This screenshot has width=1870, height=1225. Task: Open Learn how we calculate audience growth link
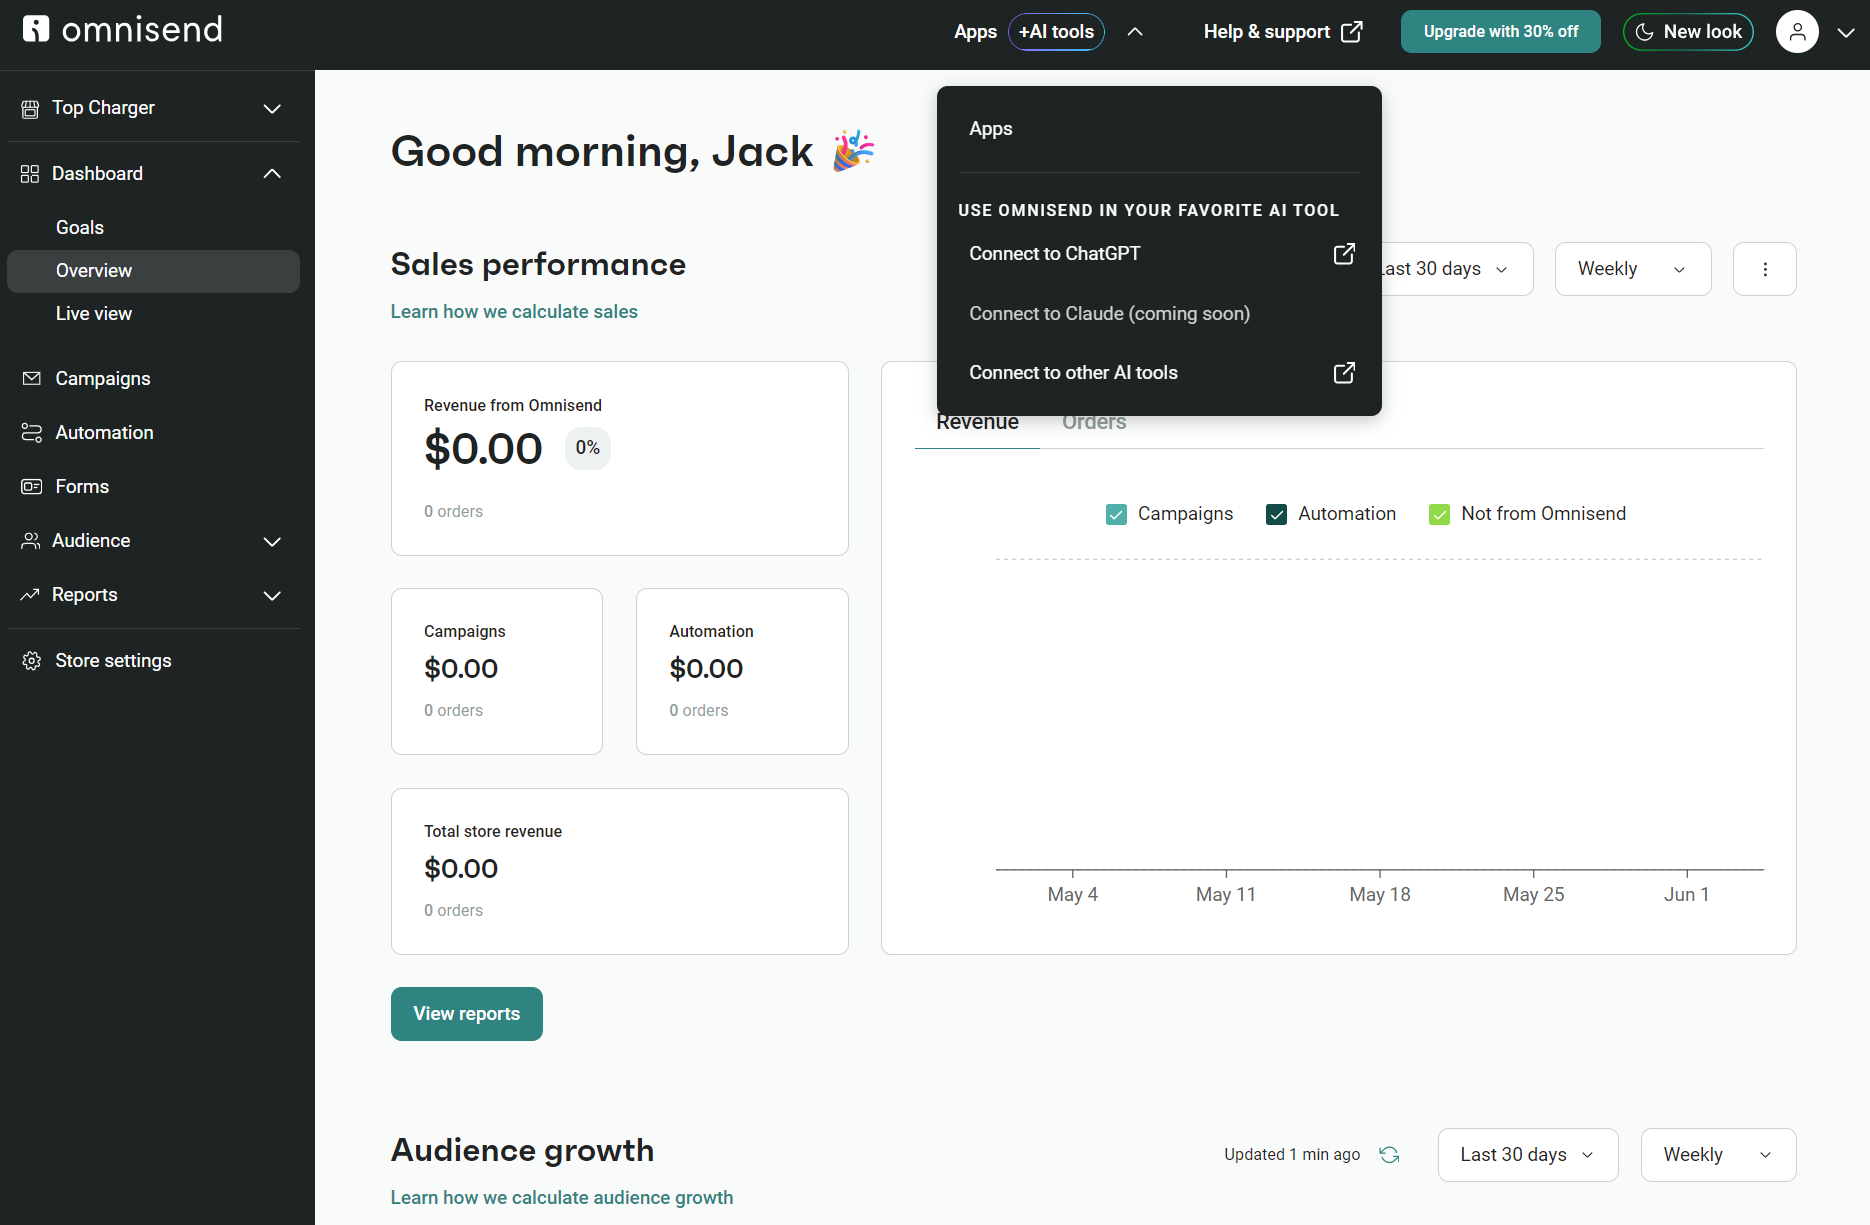[x=562, y=1198]
